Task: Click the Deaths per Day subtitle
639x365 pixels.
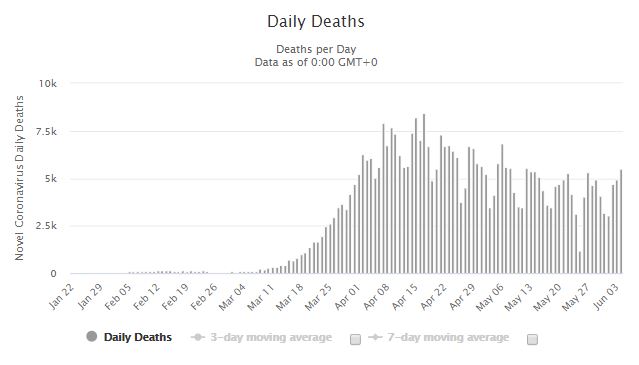Action: pos(316,49)
